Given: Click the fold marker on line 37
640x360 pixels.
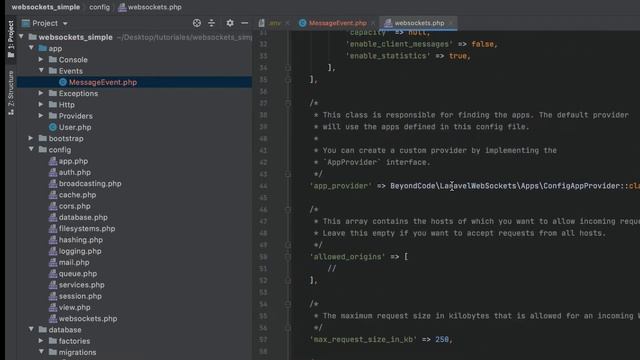Looking at the screenshot, I should click(288, 103).
